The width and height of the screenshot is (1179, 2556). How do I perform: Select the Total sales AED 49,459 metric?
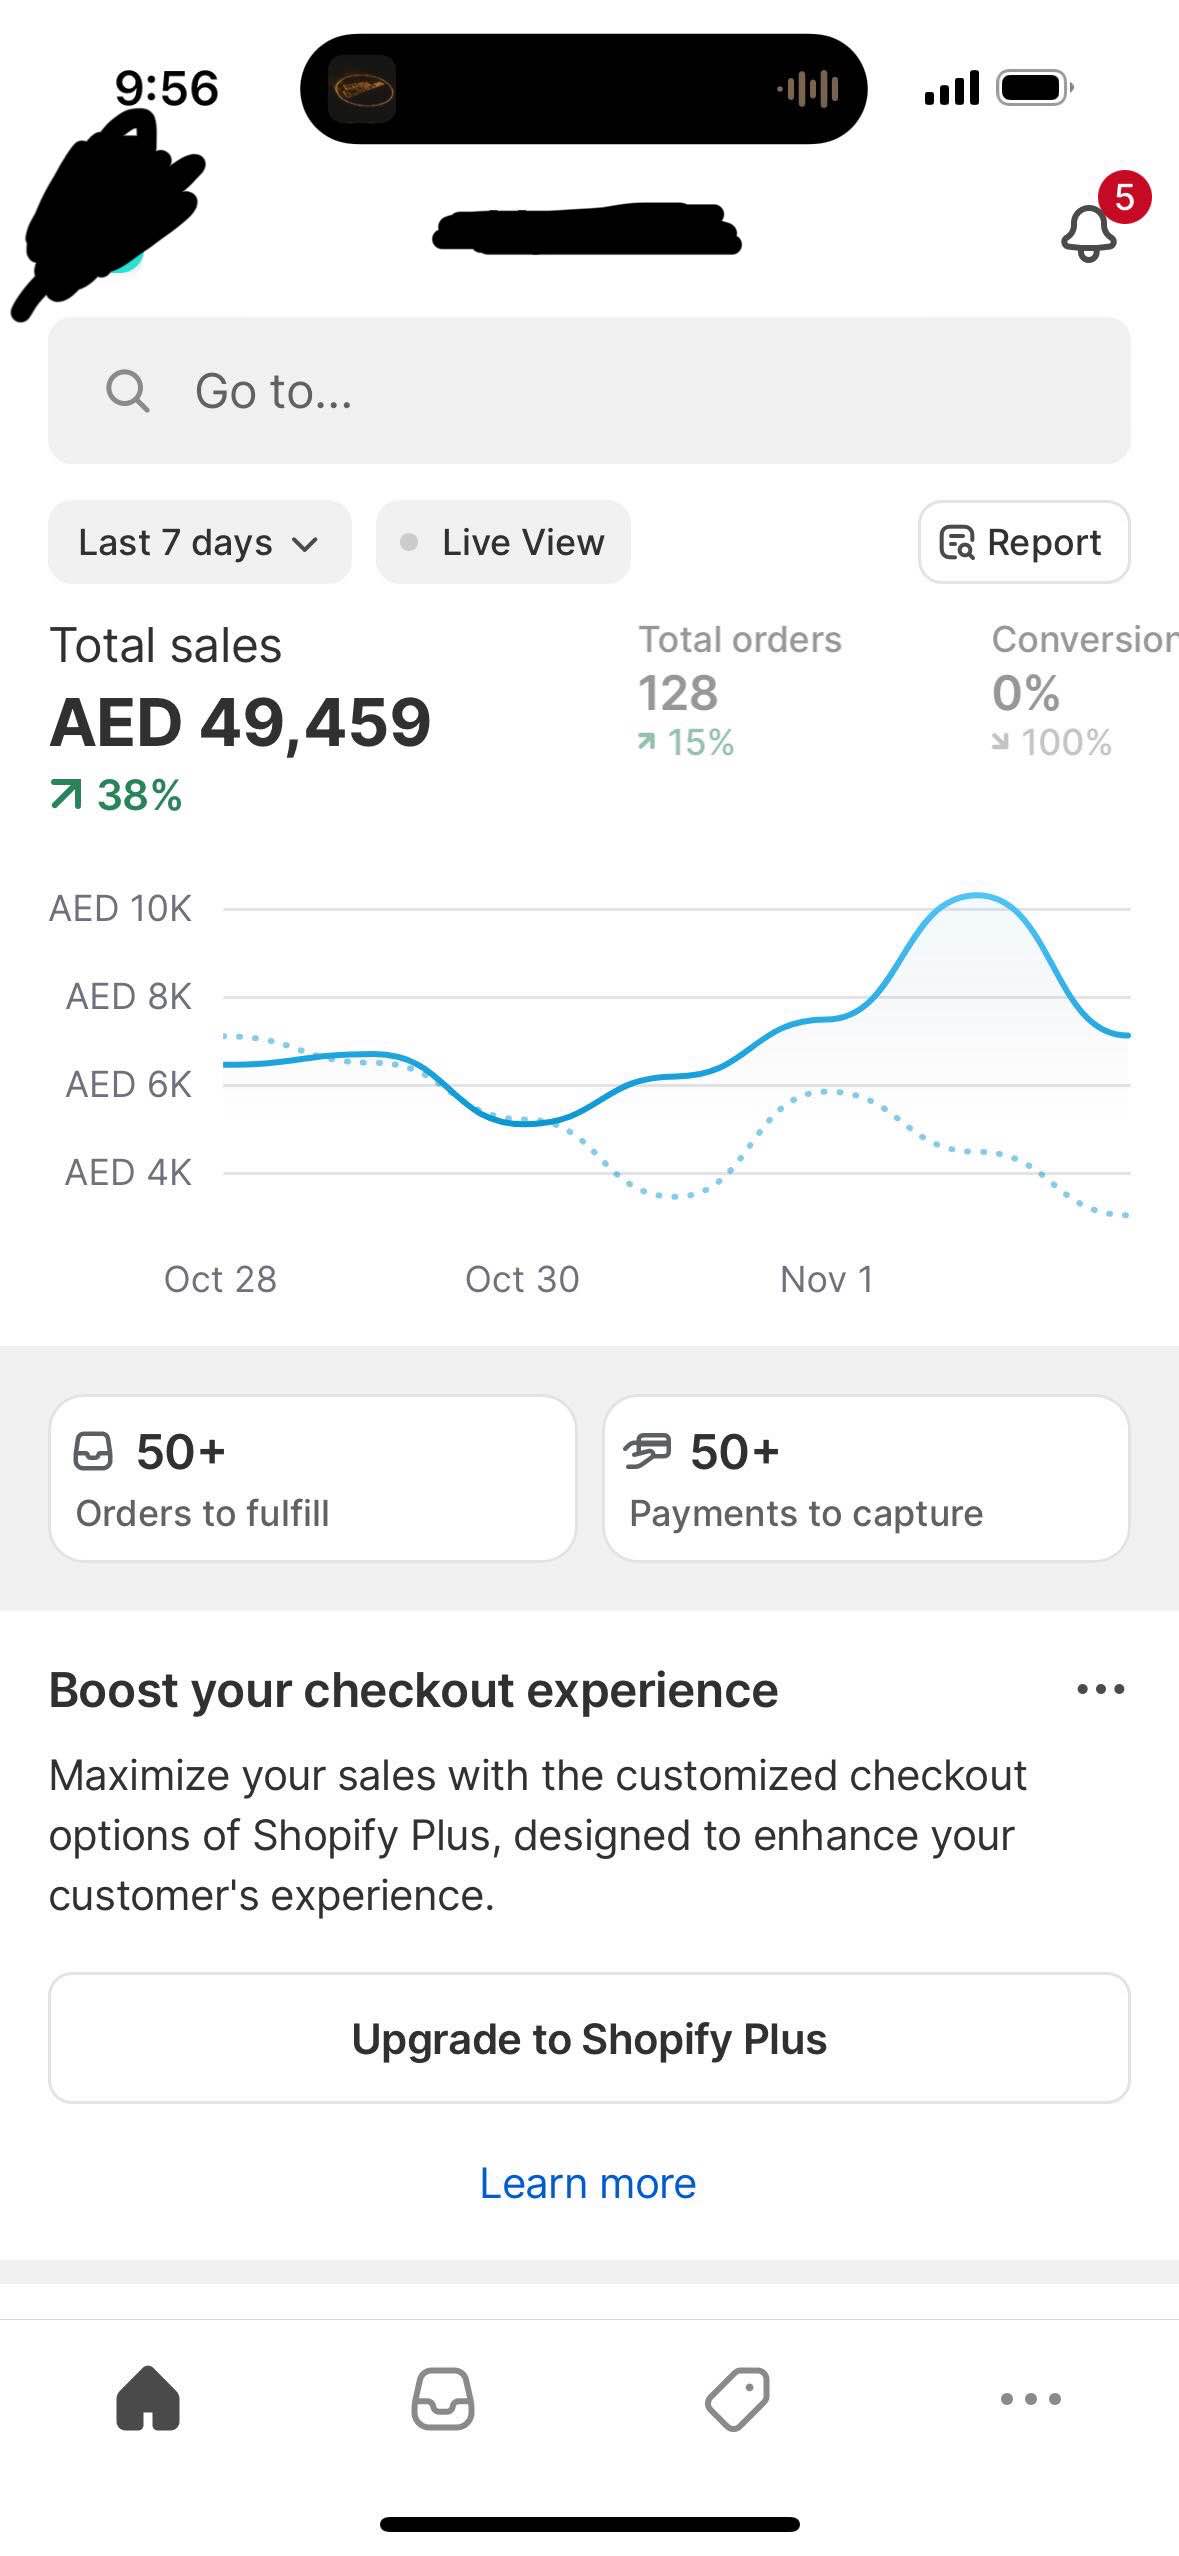pos(240,718)
